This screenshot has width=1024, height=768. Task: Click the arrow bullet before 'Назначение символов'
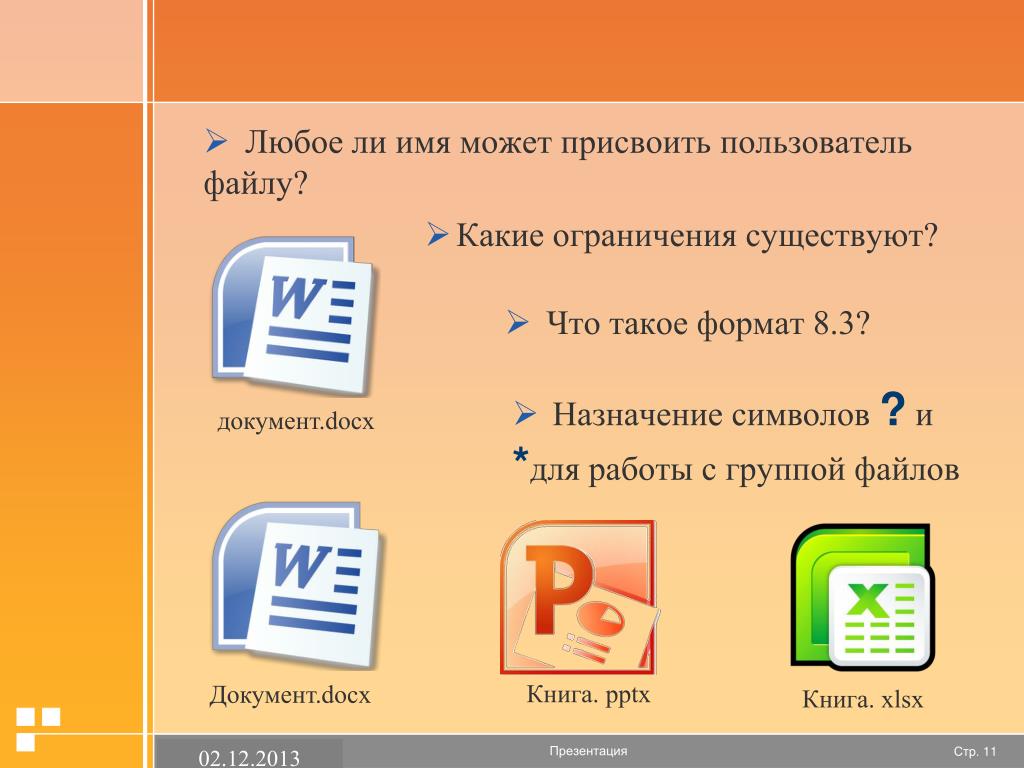pyautogui.click(x=525, y=413)
